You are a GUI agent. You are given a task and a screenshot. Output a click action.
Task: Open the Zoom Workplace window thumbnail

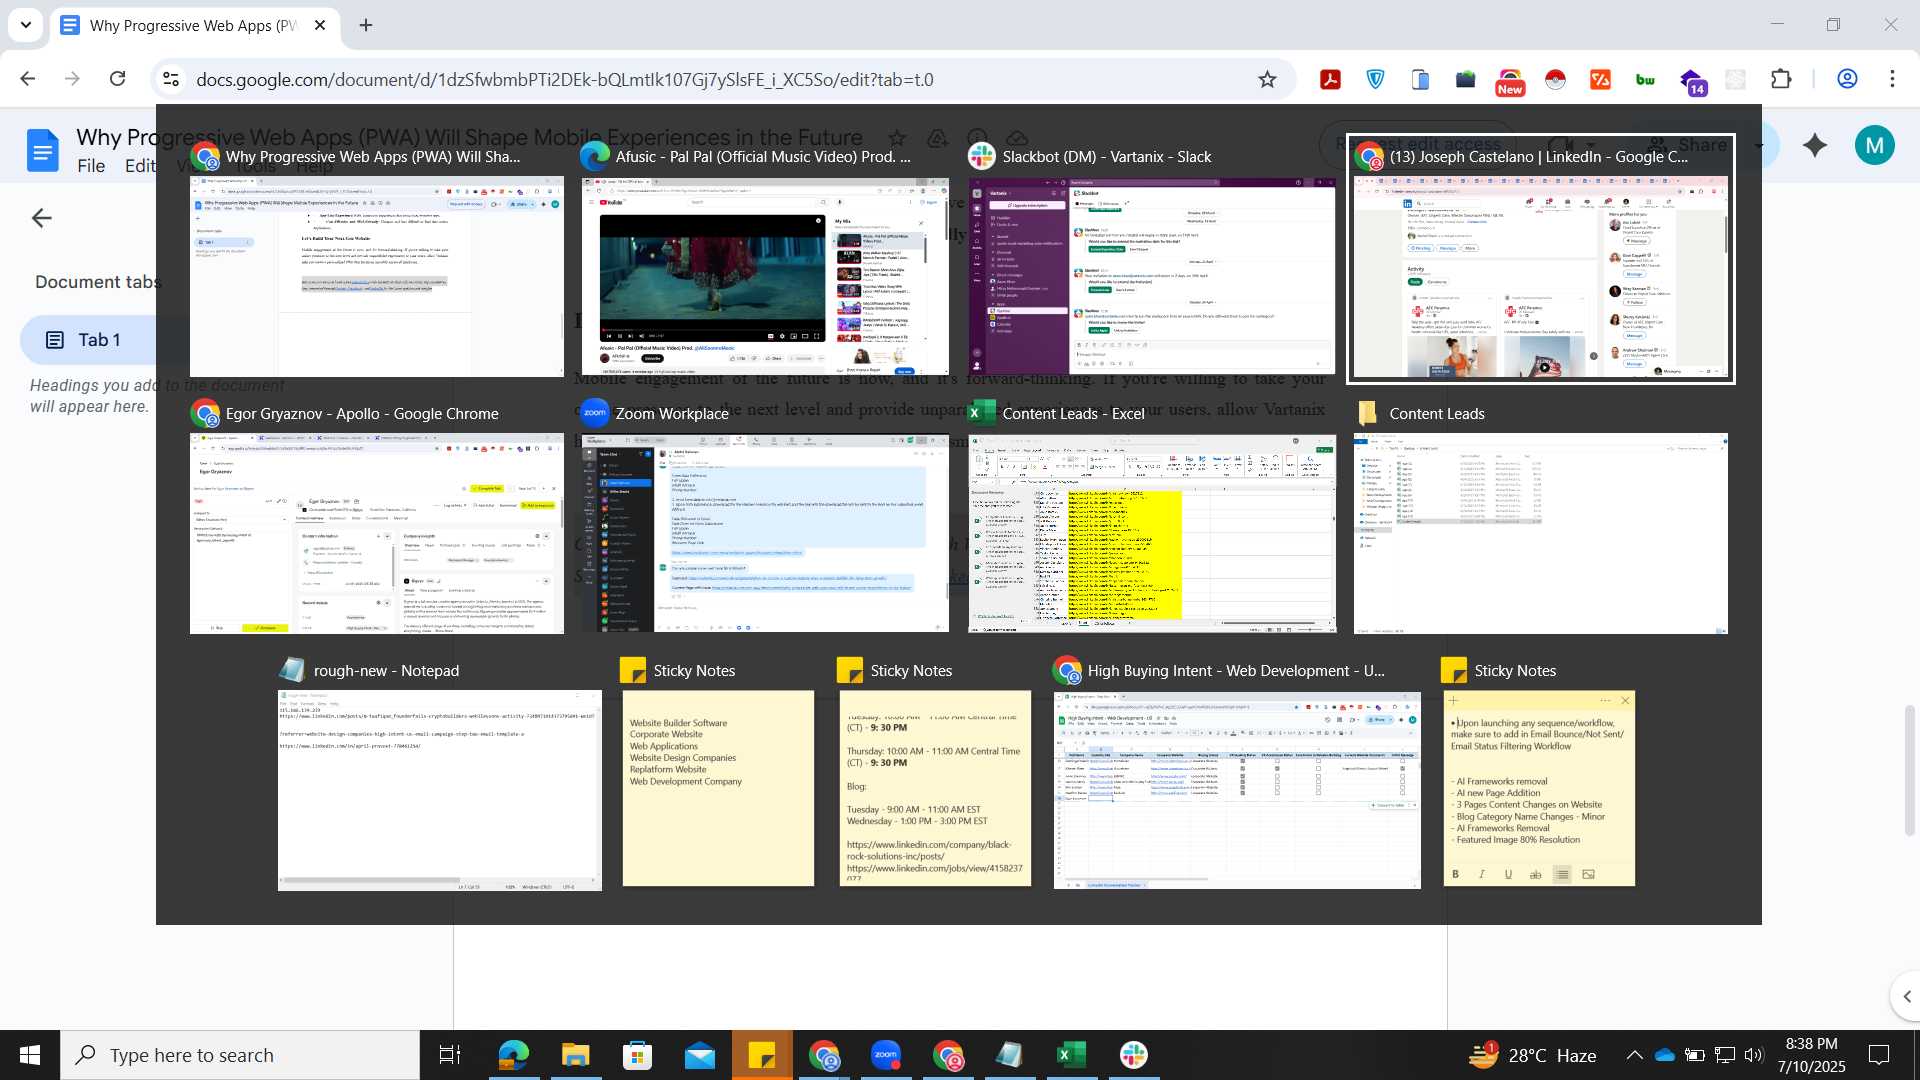[x=765, y=533]
